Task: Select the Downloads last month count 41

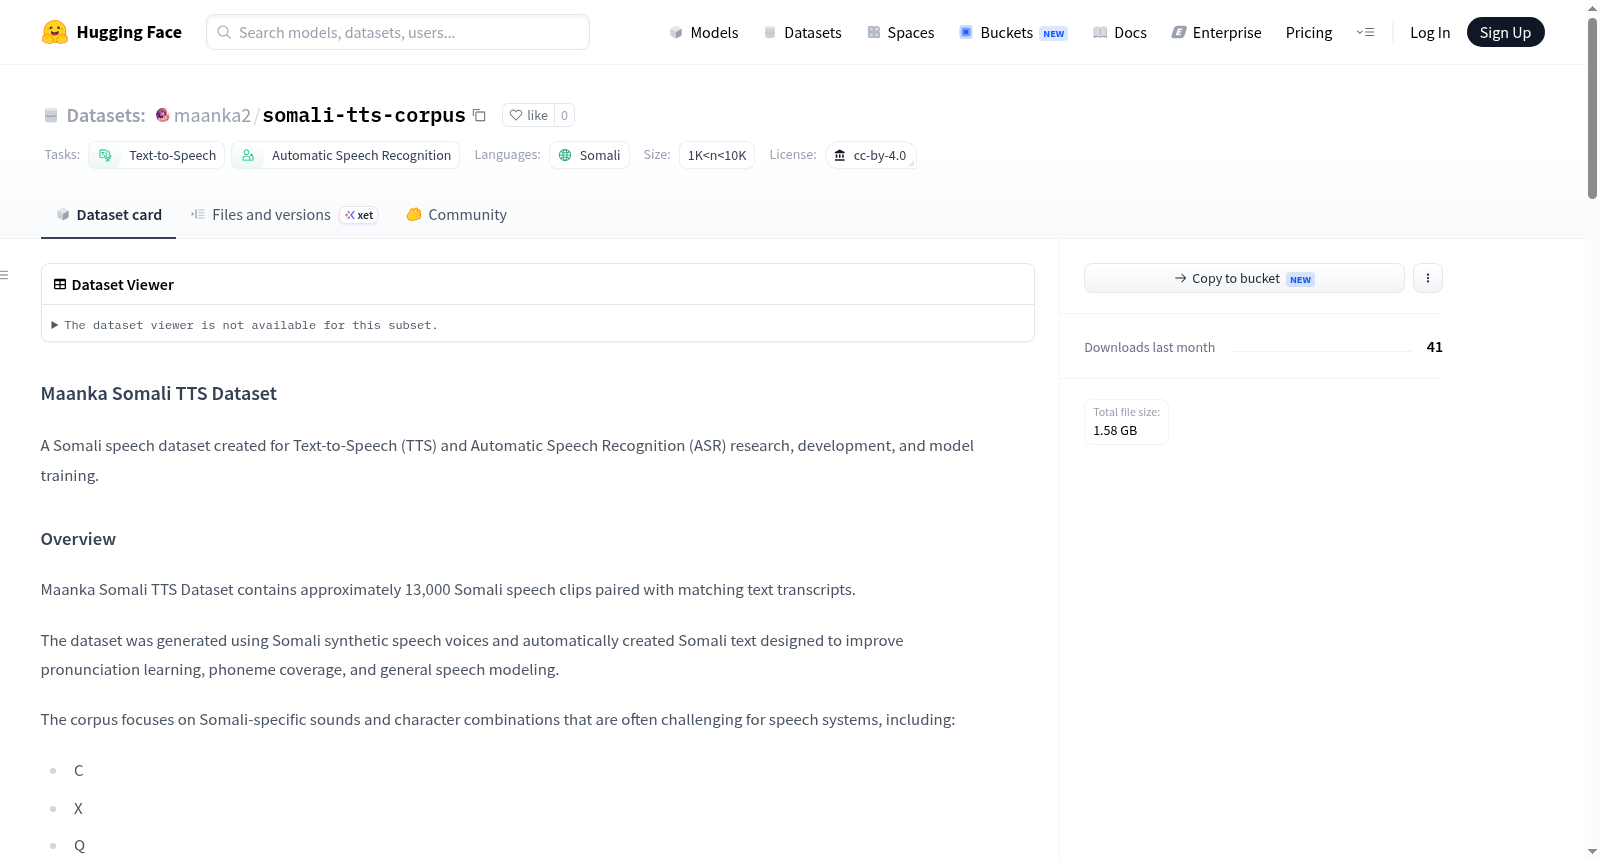Action: pyautogui.click(x=1434, y=347)
